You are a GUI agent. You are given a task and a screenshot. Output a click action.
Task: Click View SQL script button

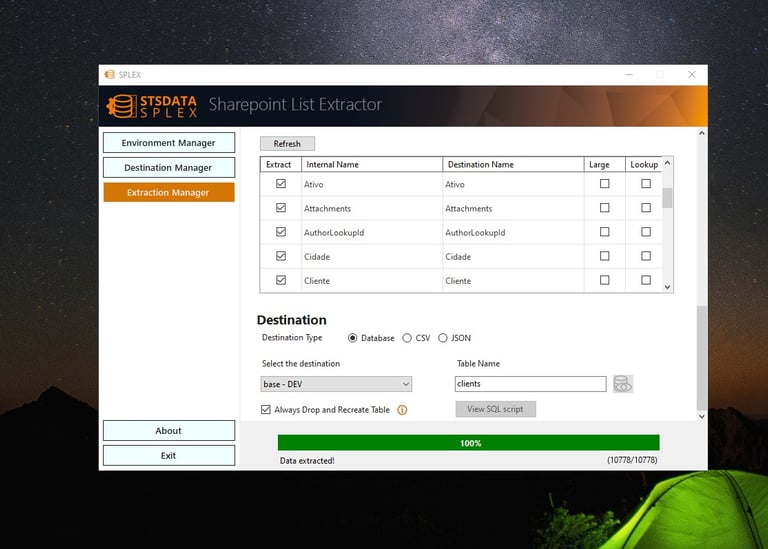(x=496, y=409)
